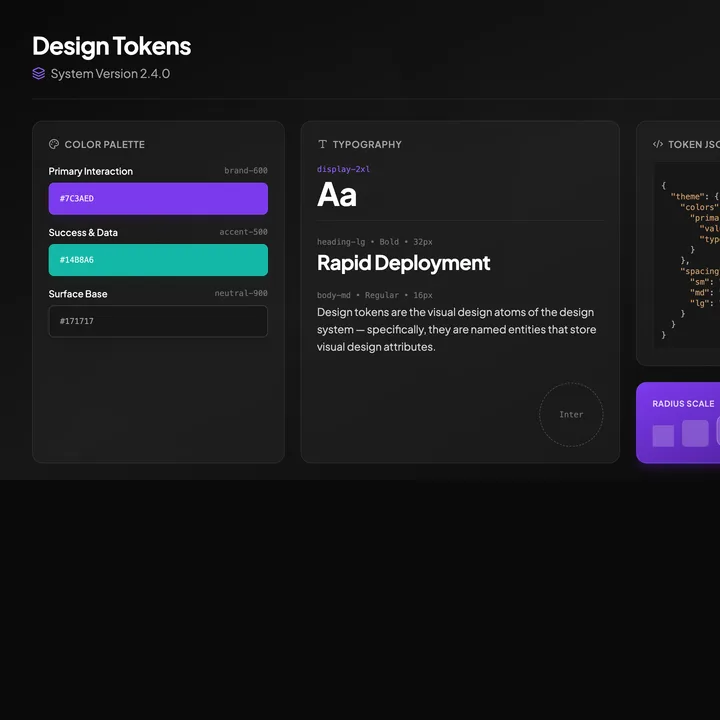This screenshot has height=720, width=720.
Task: Click the display-2xl token label
Action: (x=343, y=169)
